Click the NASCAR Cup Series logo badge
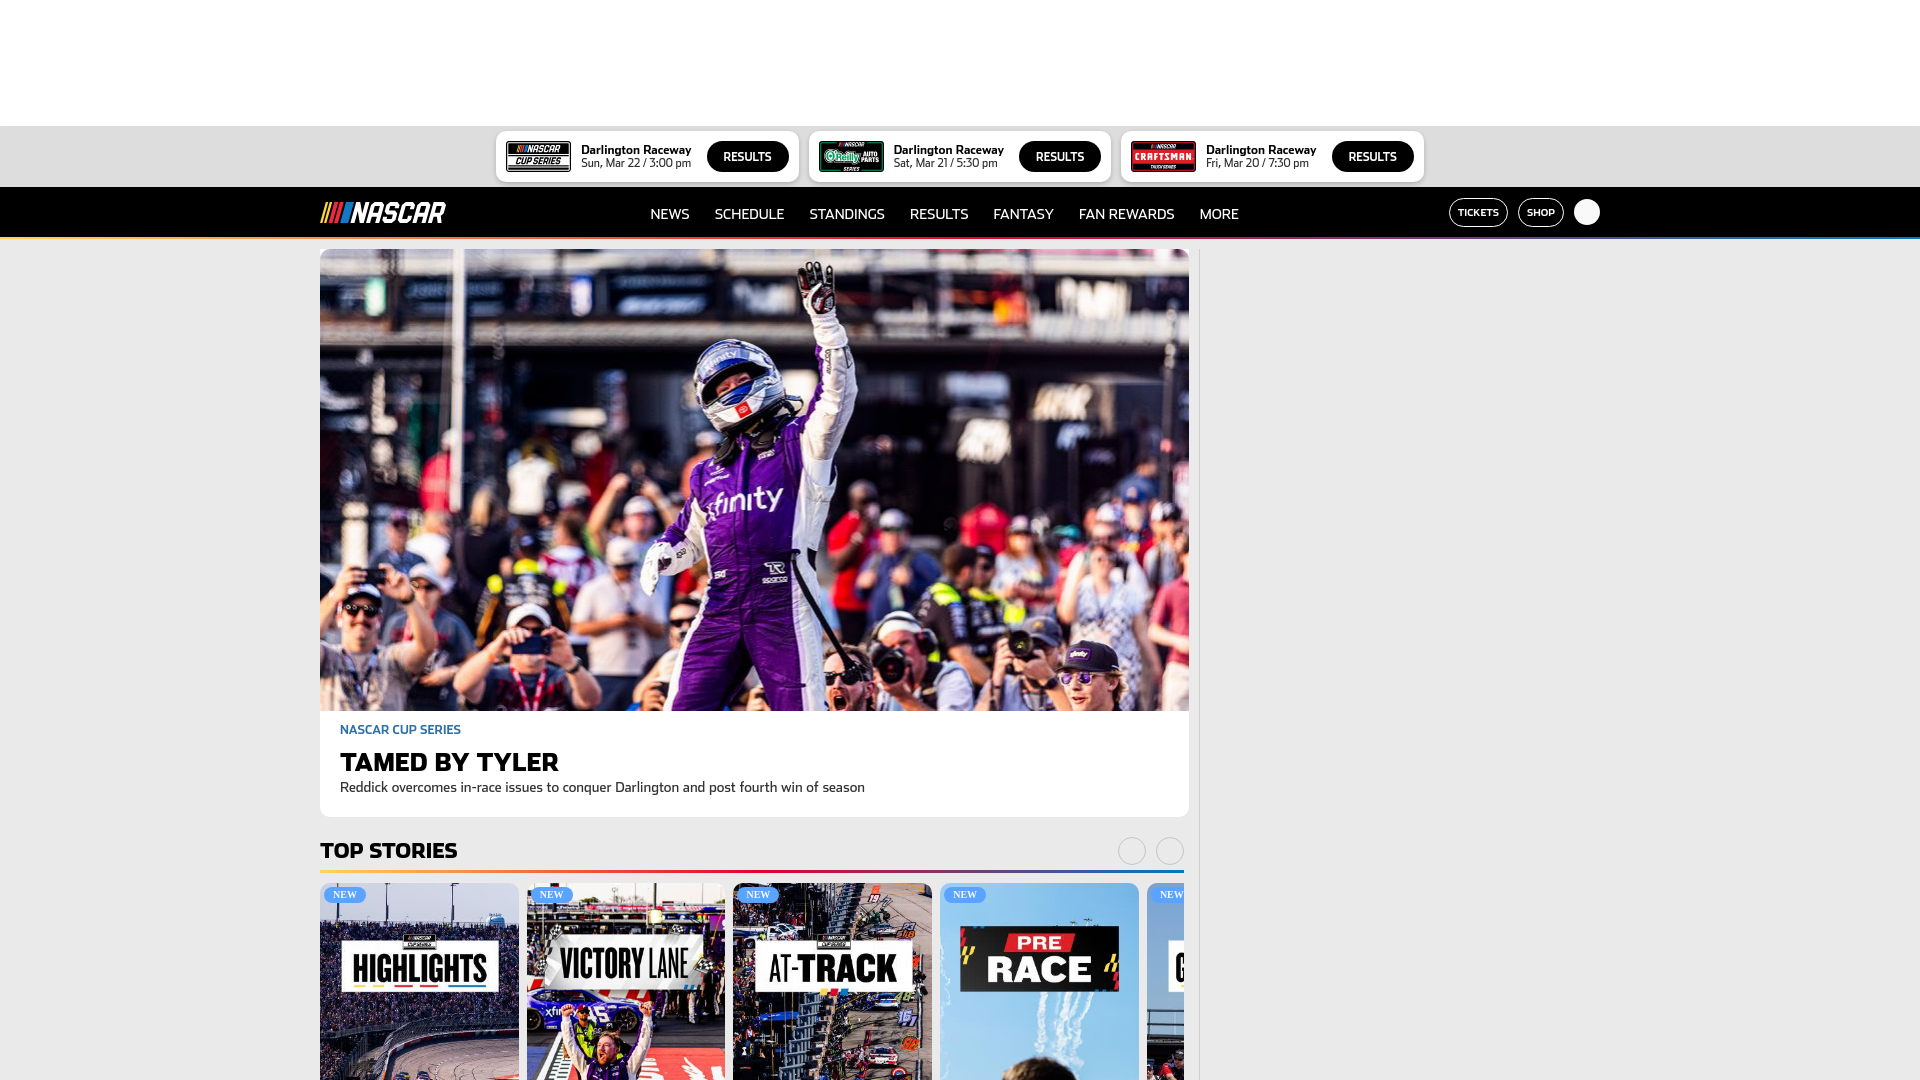Screen dimensions: 1920x1080 (538, 157)
